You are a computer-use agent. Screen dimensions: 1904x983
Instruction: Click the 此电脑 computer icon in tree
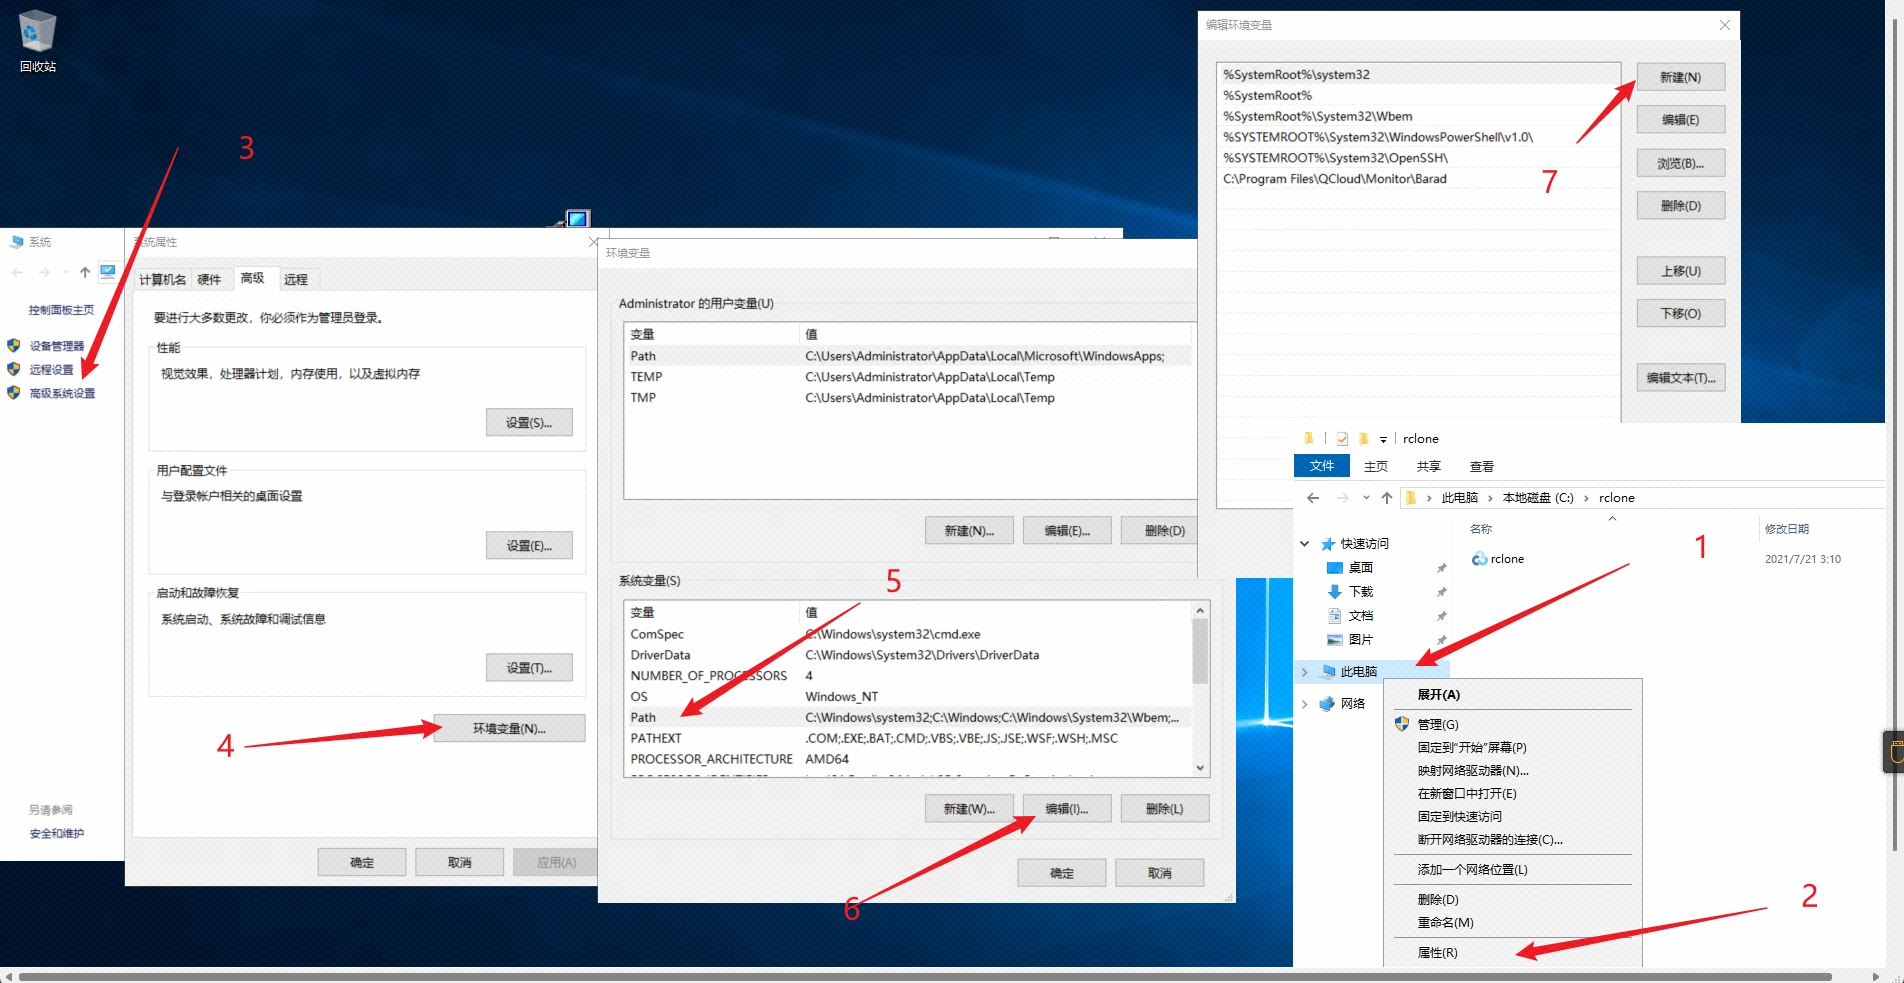pos(1328,671)
